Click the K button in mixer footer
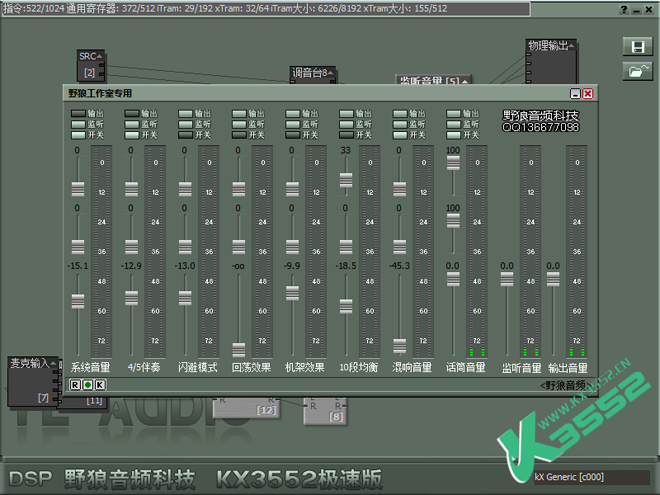Image resolution: width=660 pixels, height=495 pixels. point(100,385)
